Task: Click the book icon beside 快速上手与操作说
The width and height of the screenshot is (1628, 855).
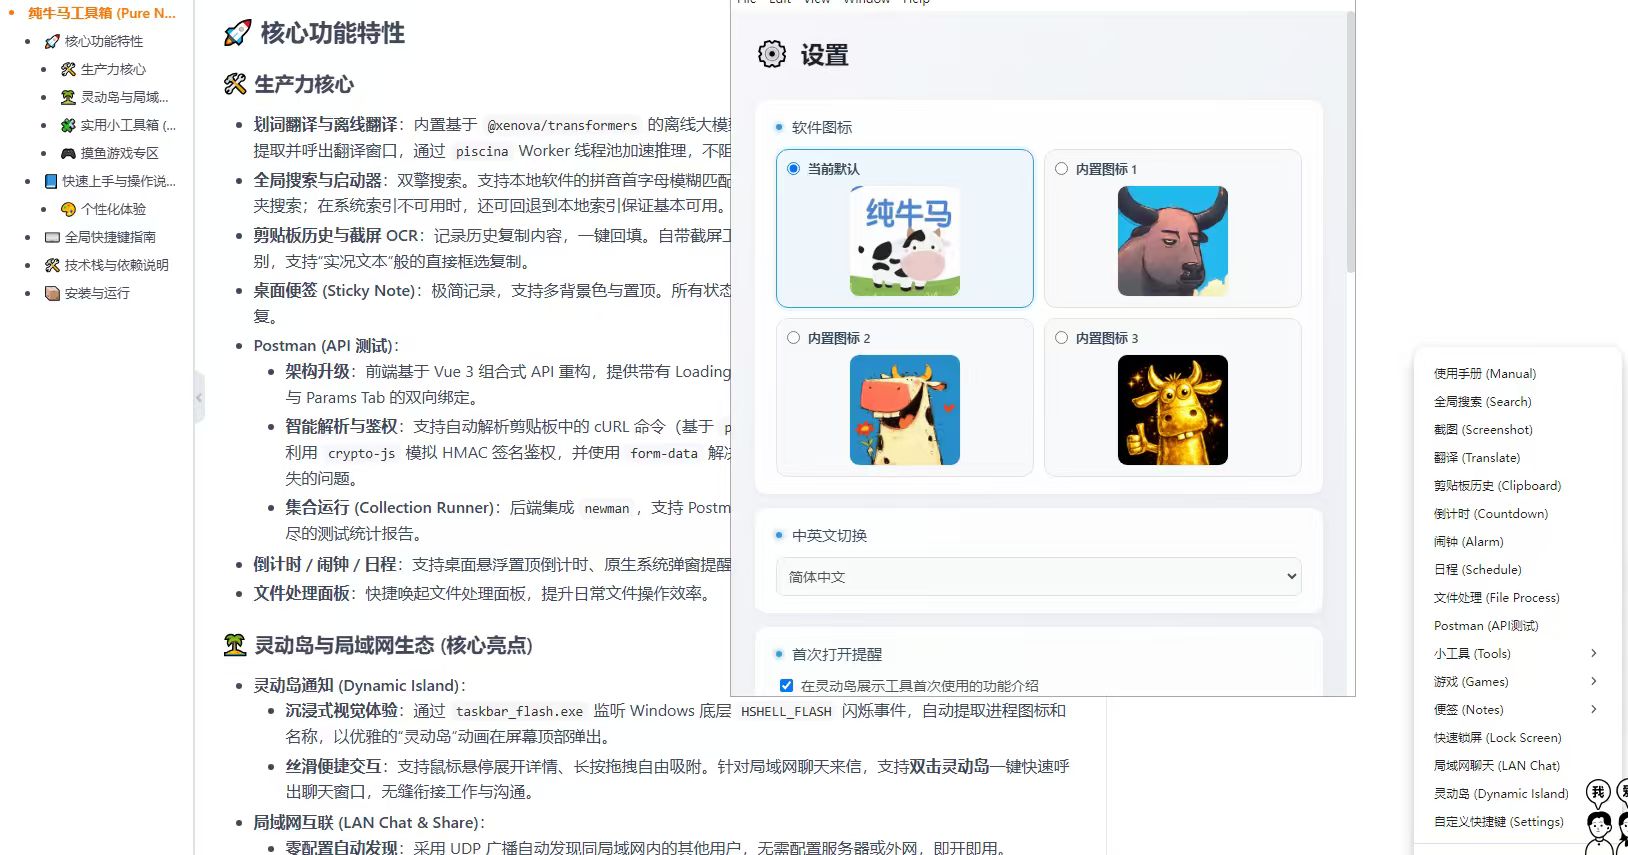Action: click(51, 181)
